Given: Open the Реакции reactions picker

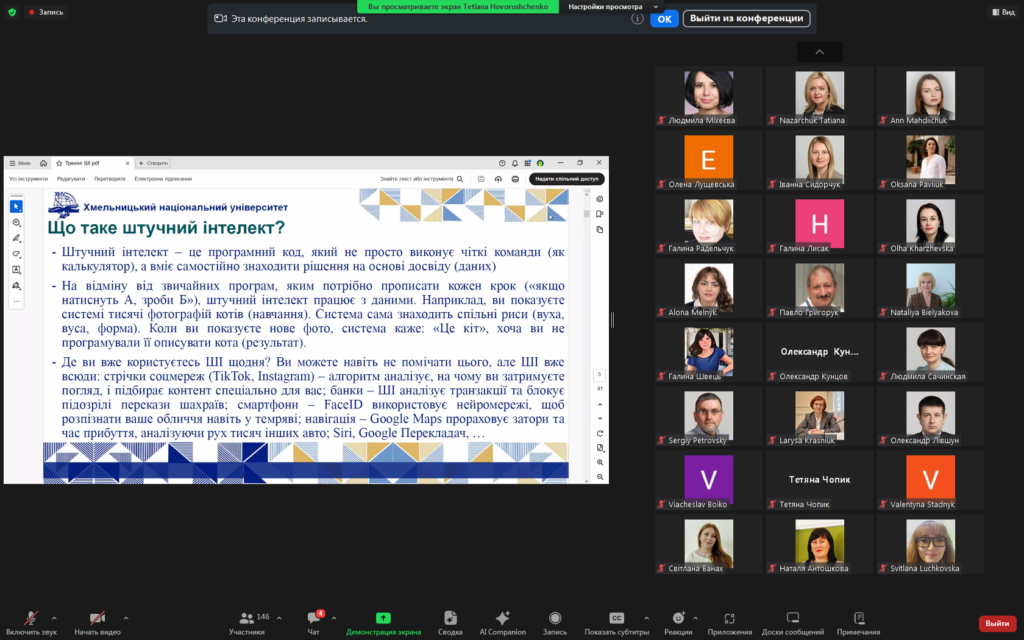Looking at the screenshot, I should coord(678,622).
